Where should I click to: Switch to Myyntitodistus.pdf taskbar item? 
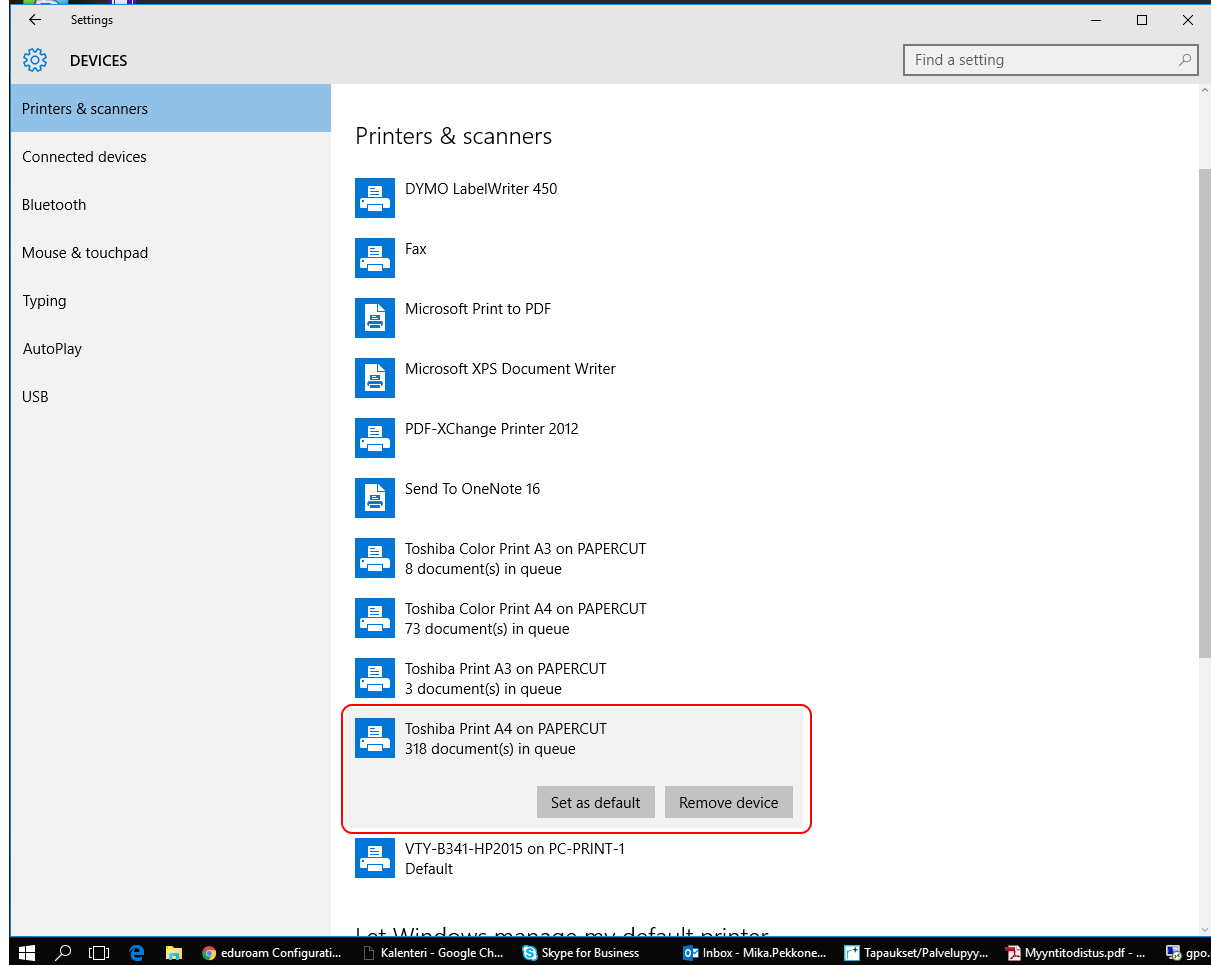coord(1077,953)
